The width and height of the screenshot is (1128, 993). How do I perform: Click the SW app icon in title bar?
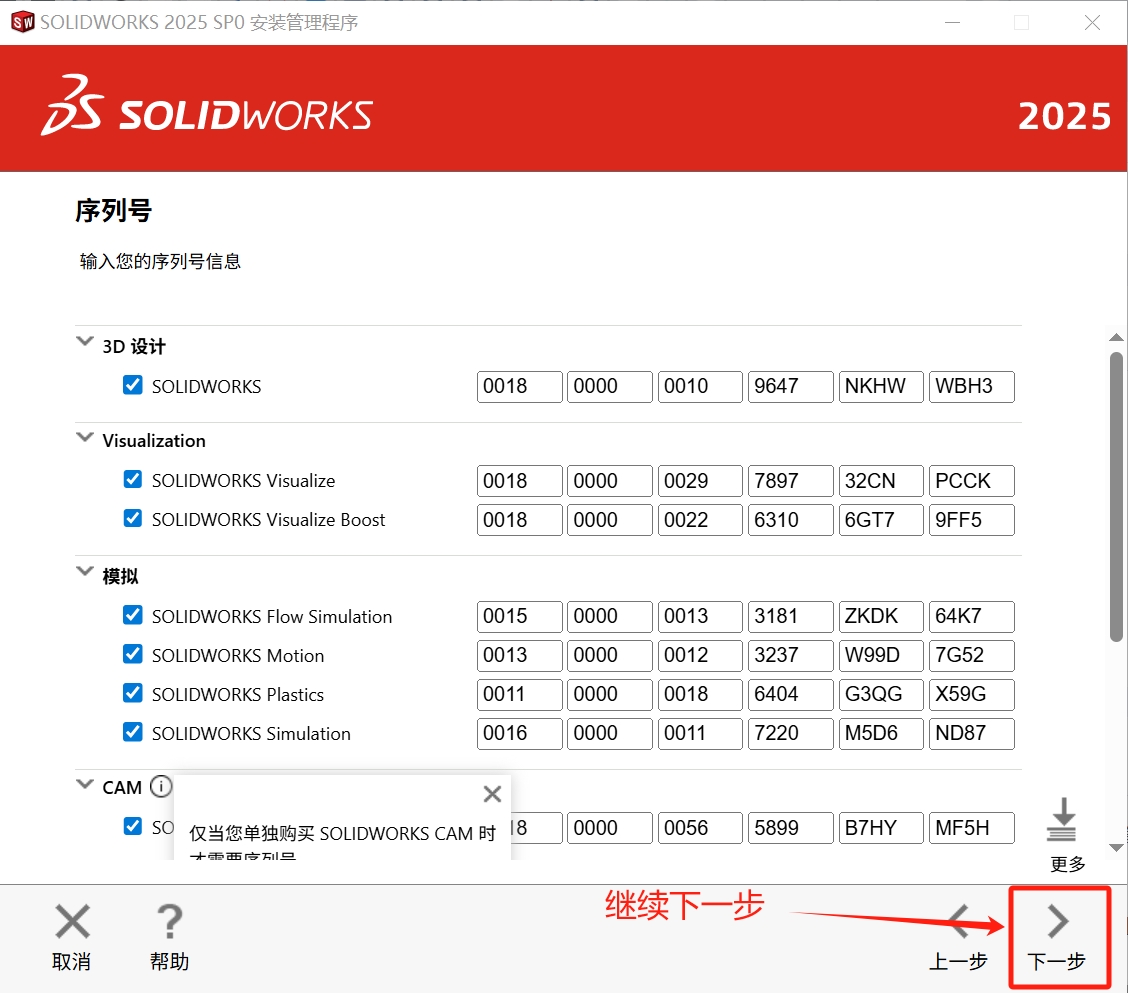[22, 22]
